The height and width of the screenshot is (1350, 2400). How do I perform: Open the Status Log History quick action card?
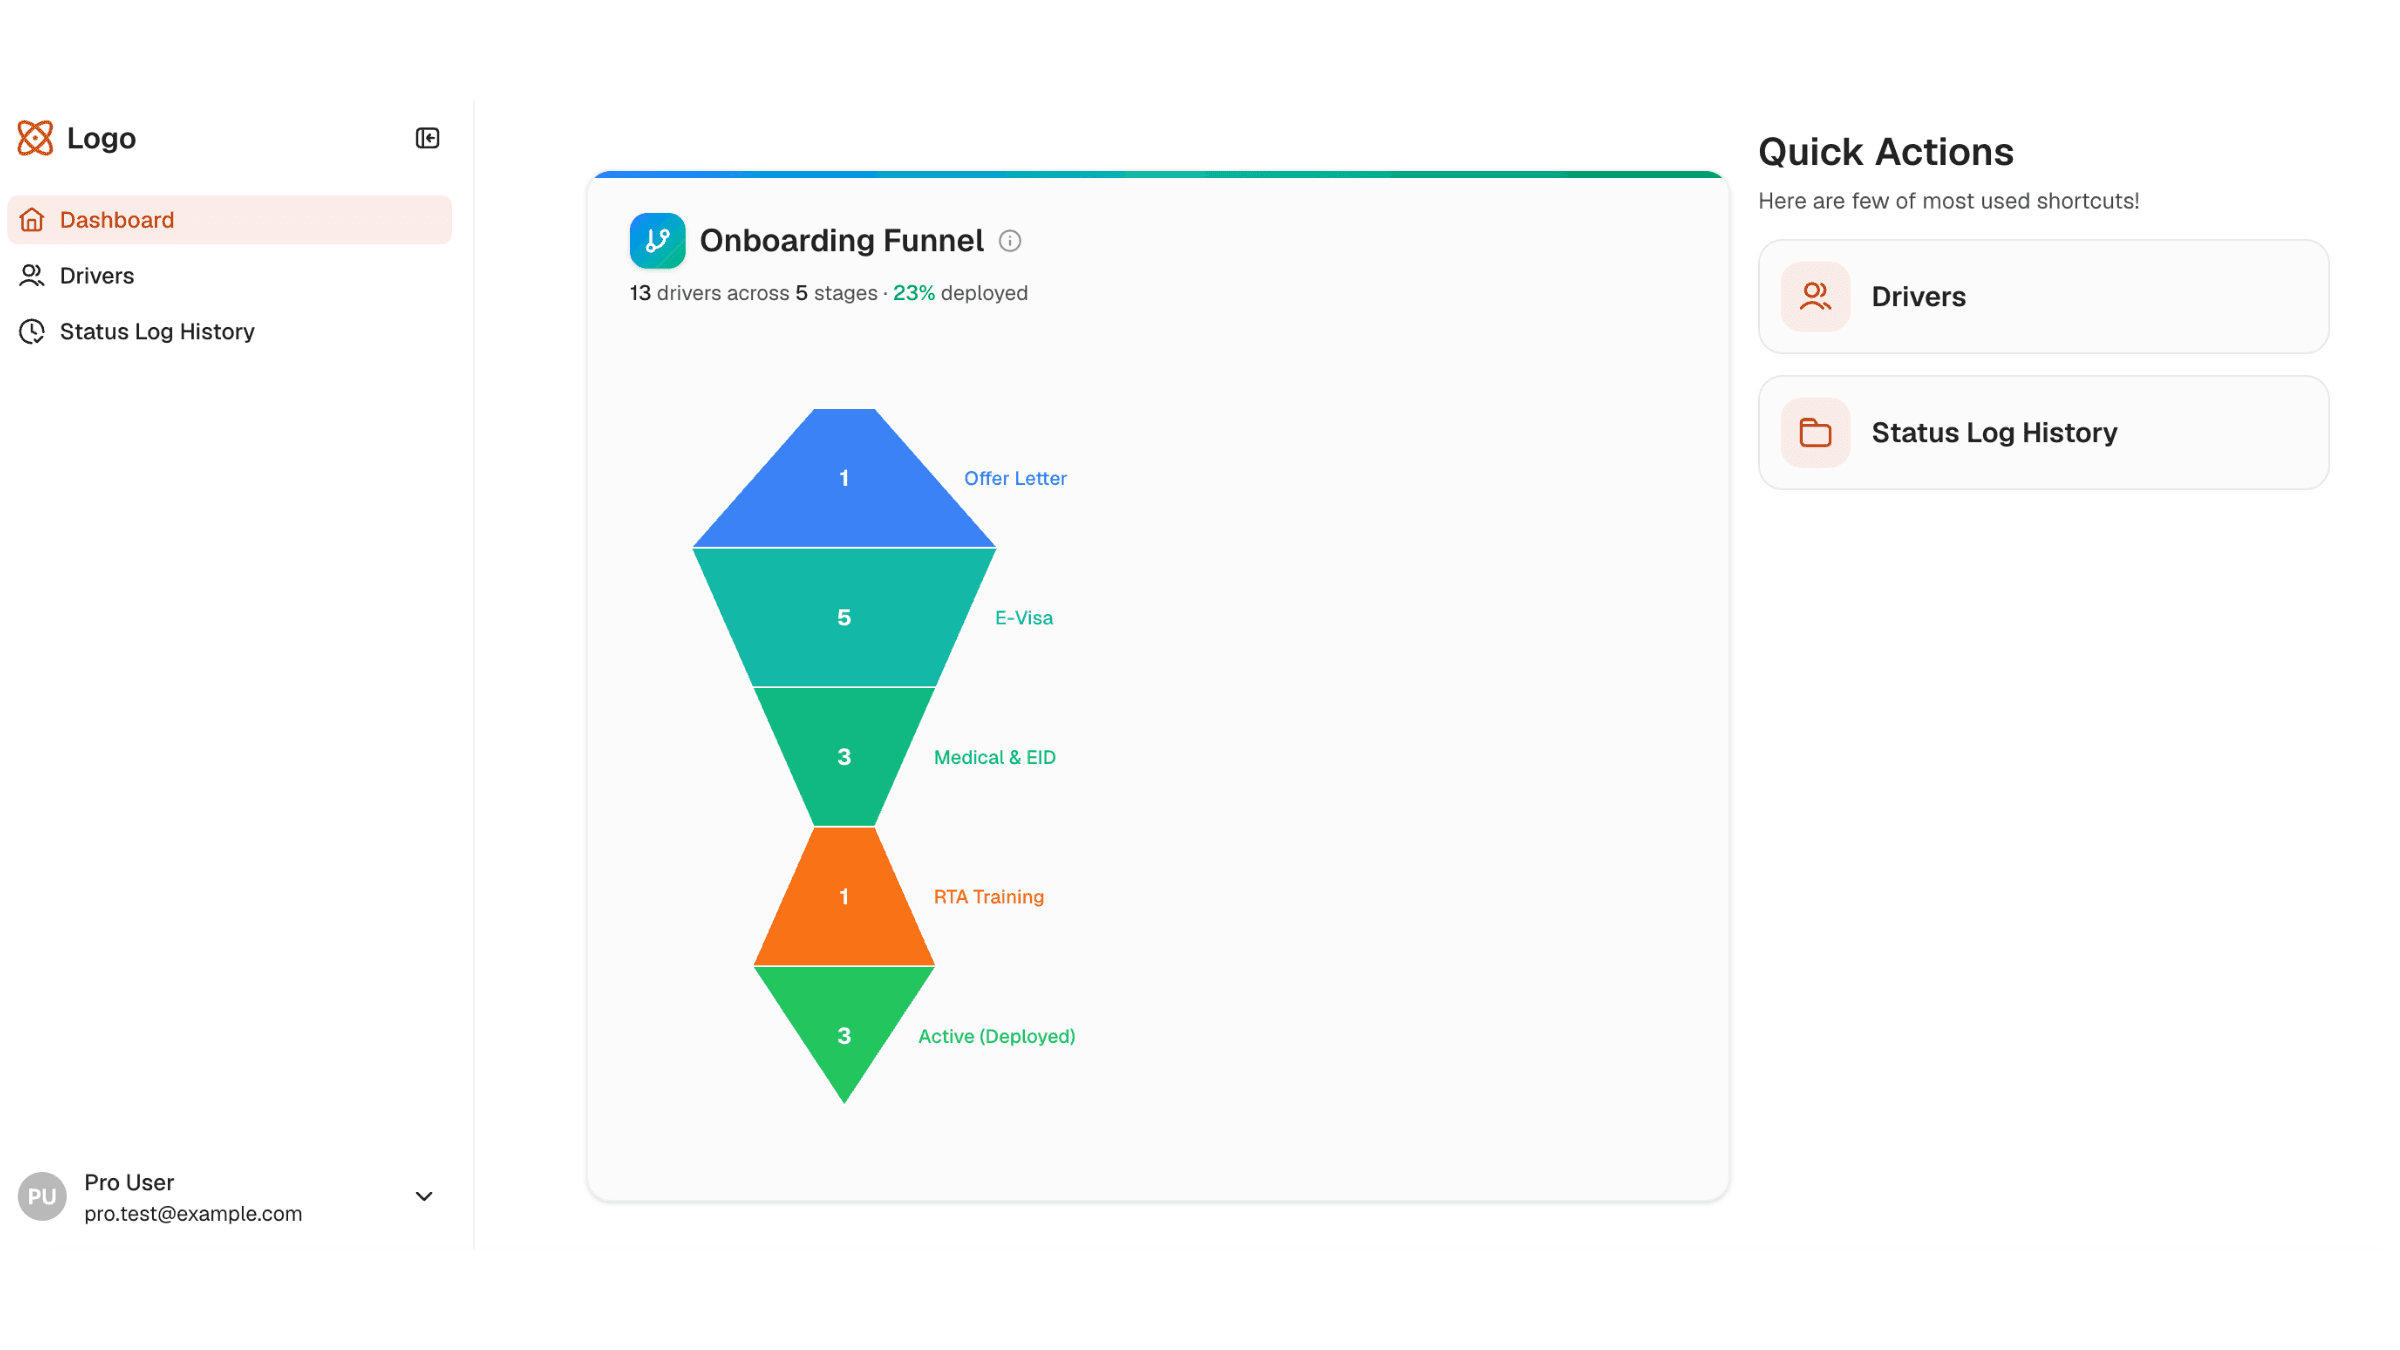(2043, 433)
